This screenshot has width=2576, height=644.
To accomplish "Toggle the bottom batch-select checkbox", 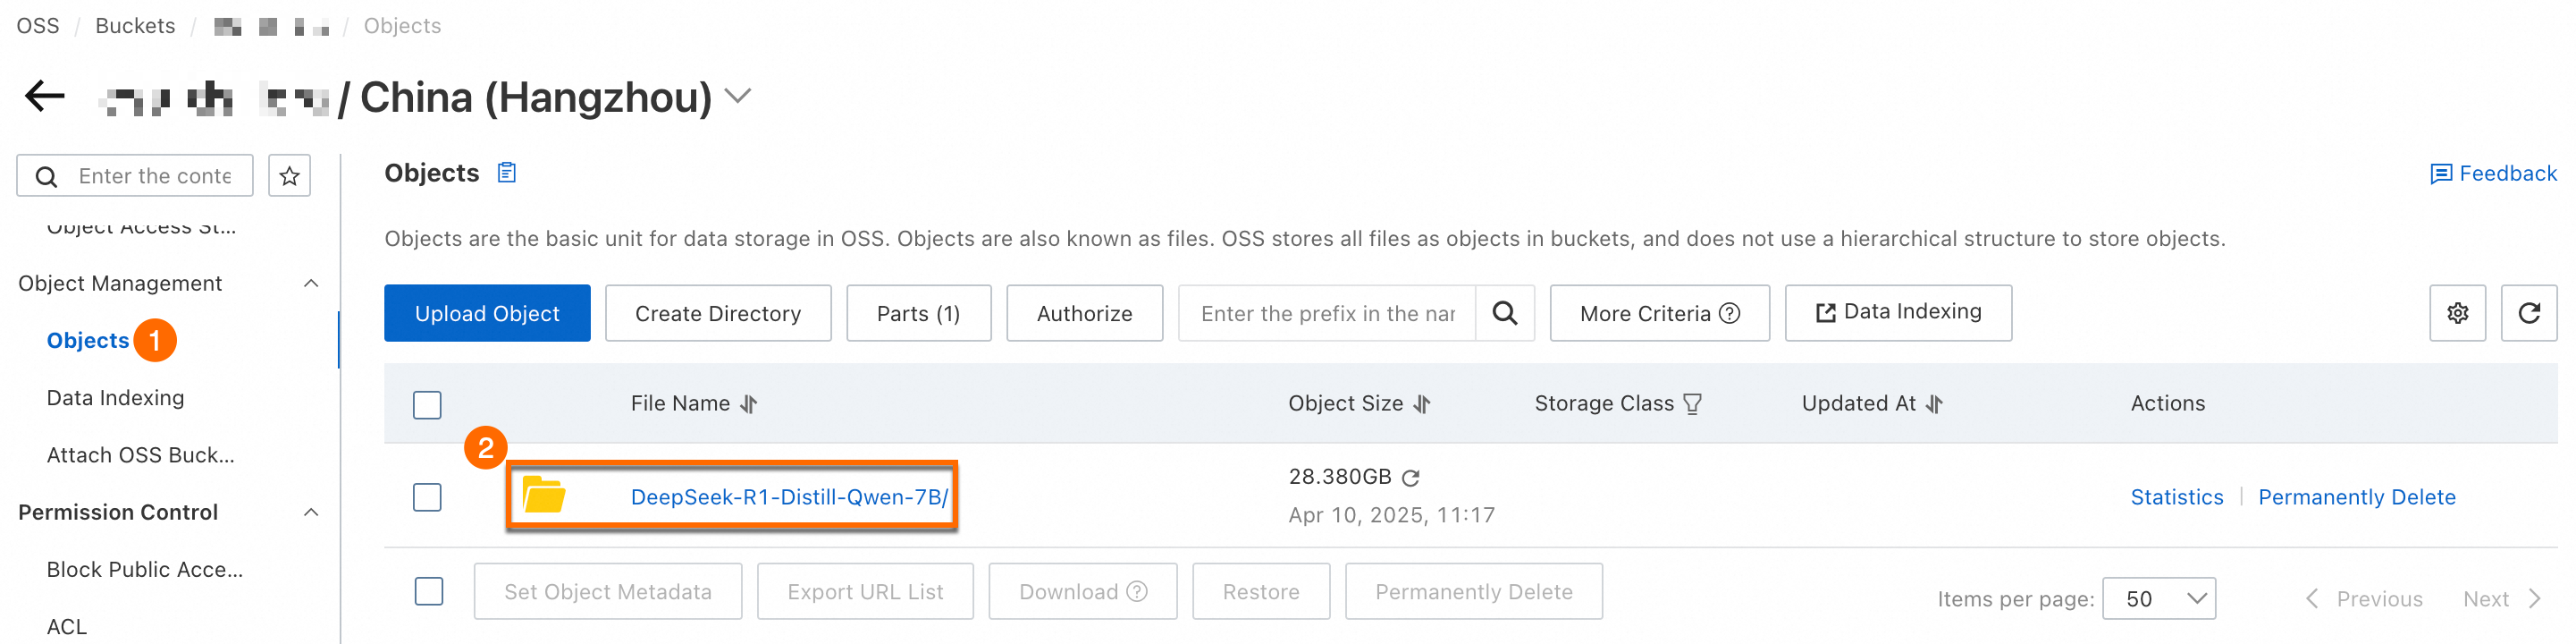I will click(x=429, y=591).
